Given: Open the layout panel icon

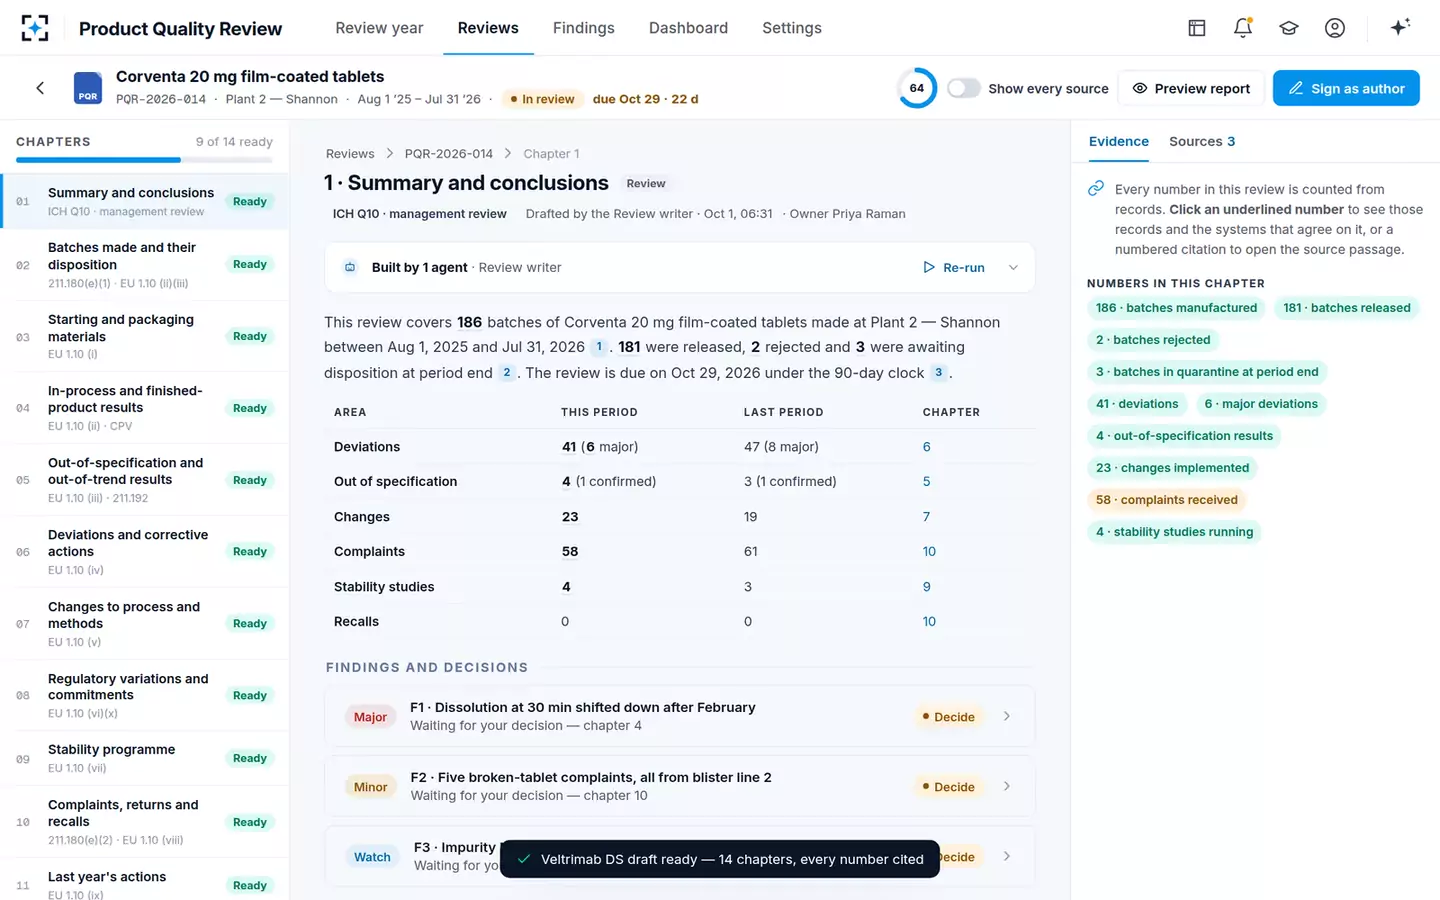Looking at the screenshot, I should 1197,28.
